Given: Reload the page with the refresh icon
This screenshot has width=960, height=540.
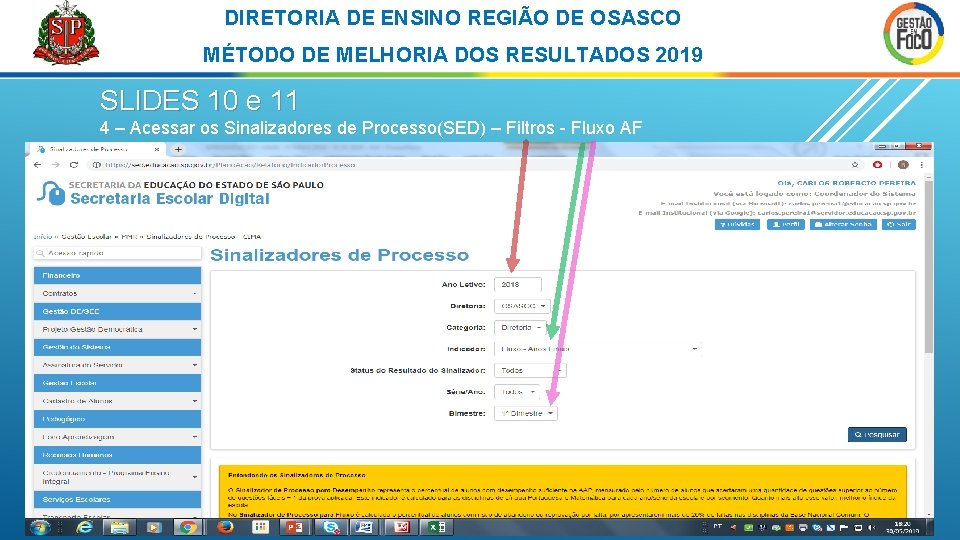Looking at the screenshot, I should pyautogui.click(x=74, y=165).
